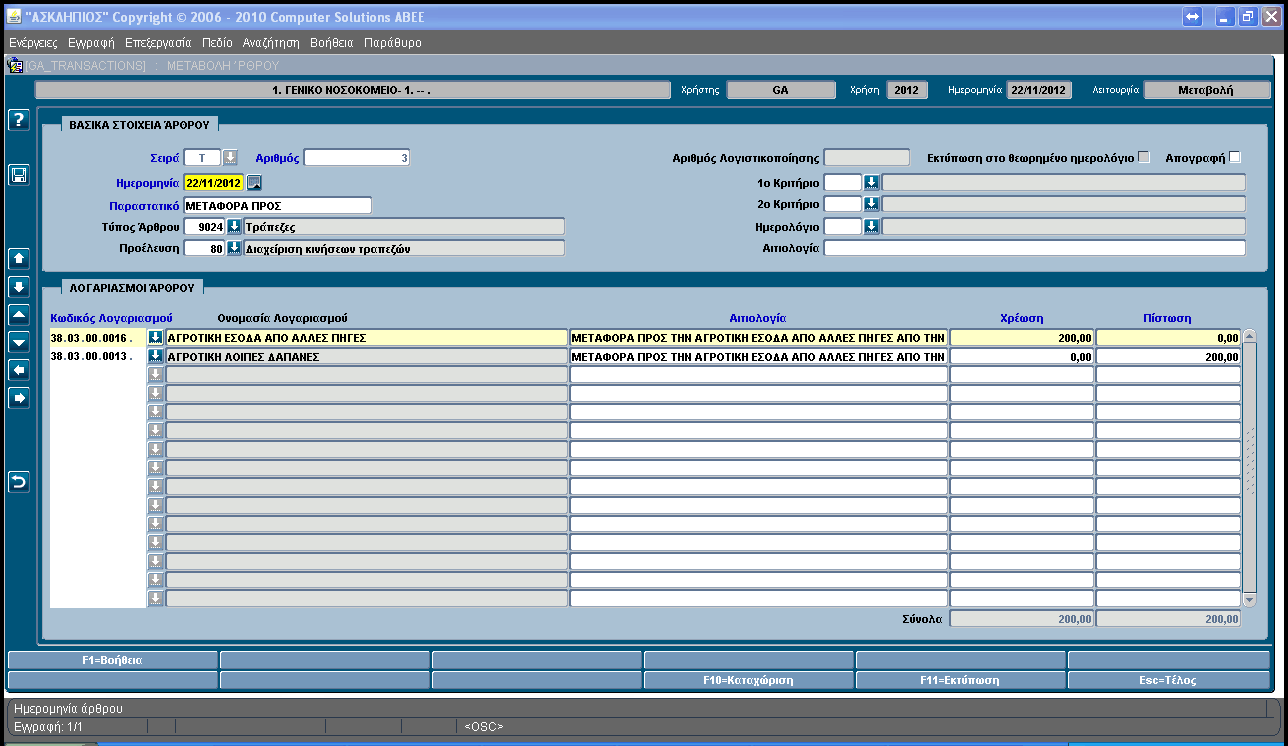Click ΑΓΡΟΤΙΚΗ ΛΟΙΠΕΣ ΔΑΠΑΝΕΣ account name

click(x=366, y=356)
